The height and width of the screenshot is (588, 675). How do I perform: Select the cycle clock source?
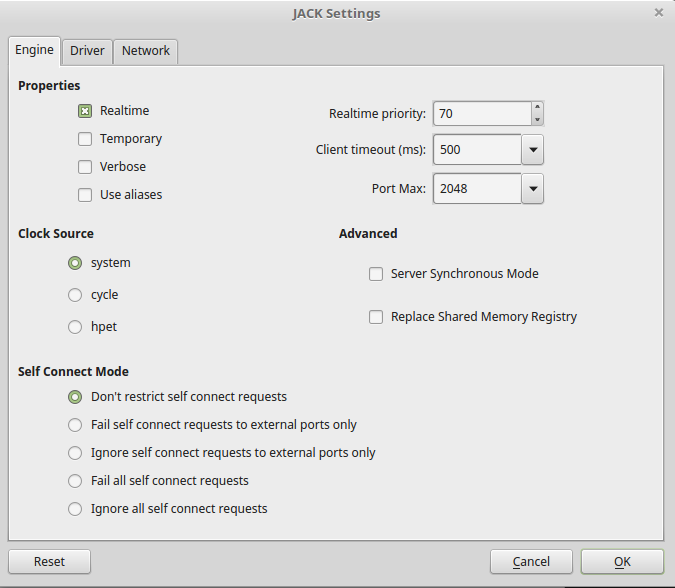tap(75, 295)
